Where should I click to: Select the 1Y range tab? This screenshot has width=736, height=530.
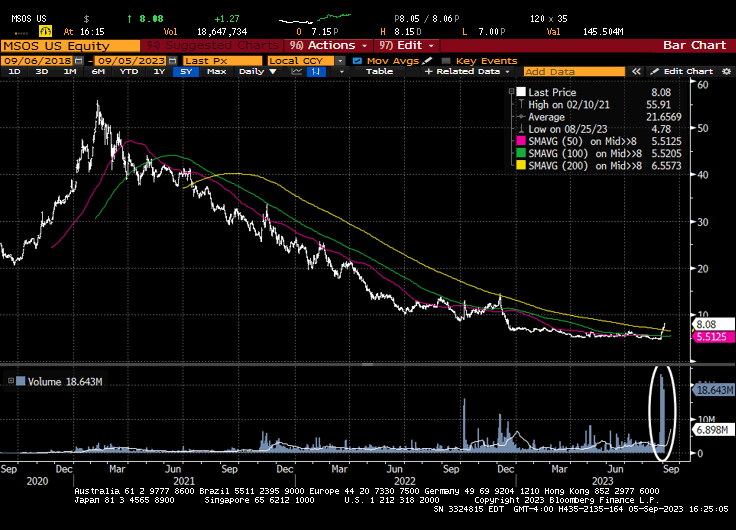tap(159, 71)
